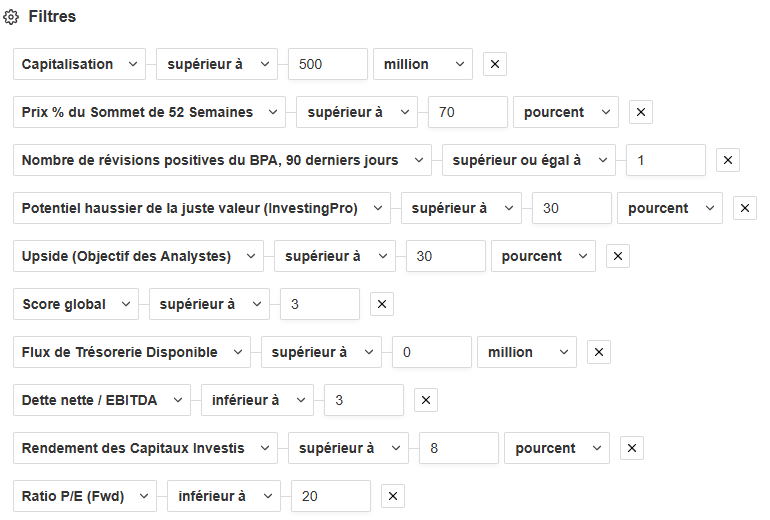
Task: Click the Capitalisation value field showing 500
Action: click(328, 64)
